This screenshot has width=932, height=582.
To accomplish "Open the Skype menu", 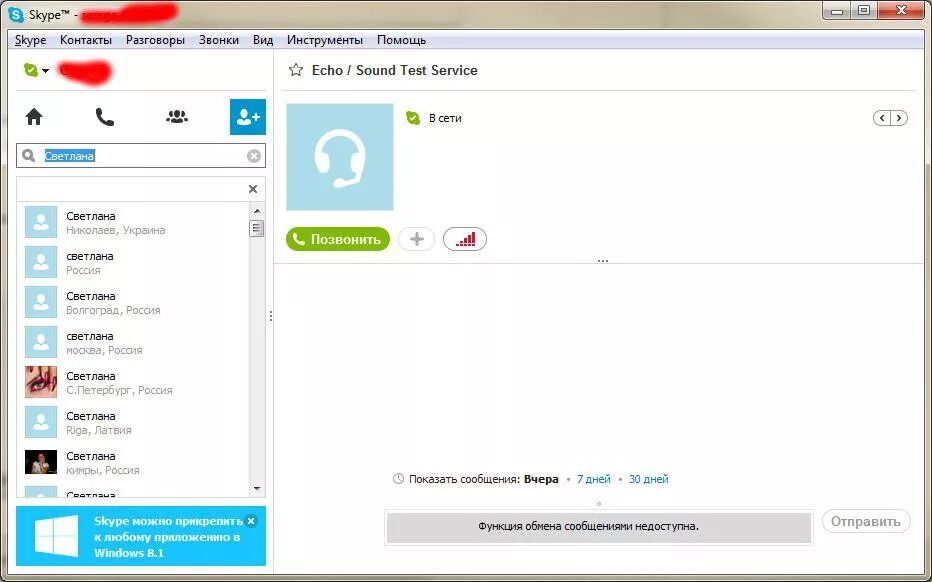I will [x=30, y=40].
